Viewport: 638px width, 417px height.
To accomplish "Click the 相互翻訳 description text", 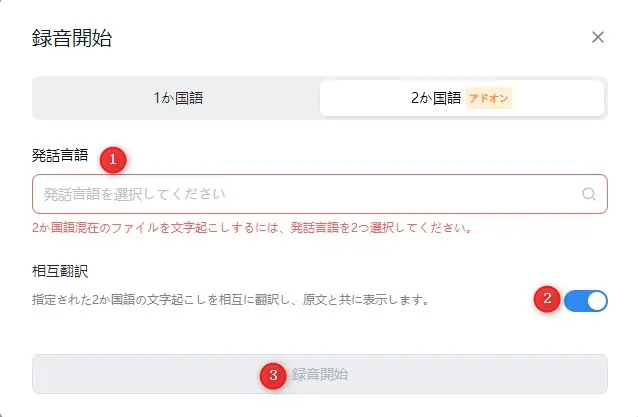I will click(x=230, y=299).
